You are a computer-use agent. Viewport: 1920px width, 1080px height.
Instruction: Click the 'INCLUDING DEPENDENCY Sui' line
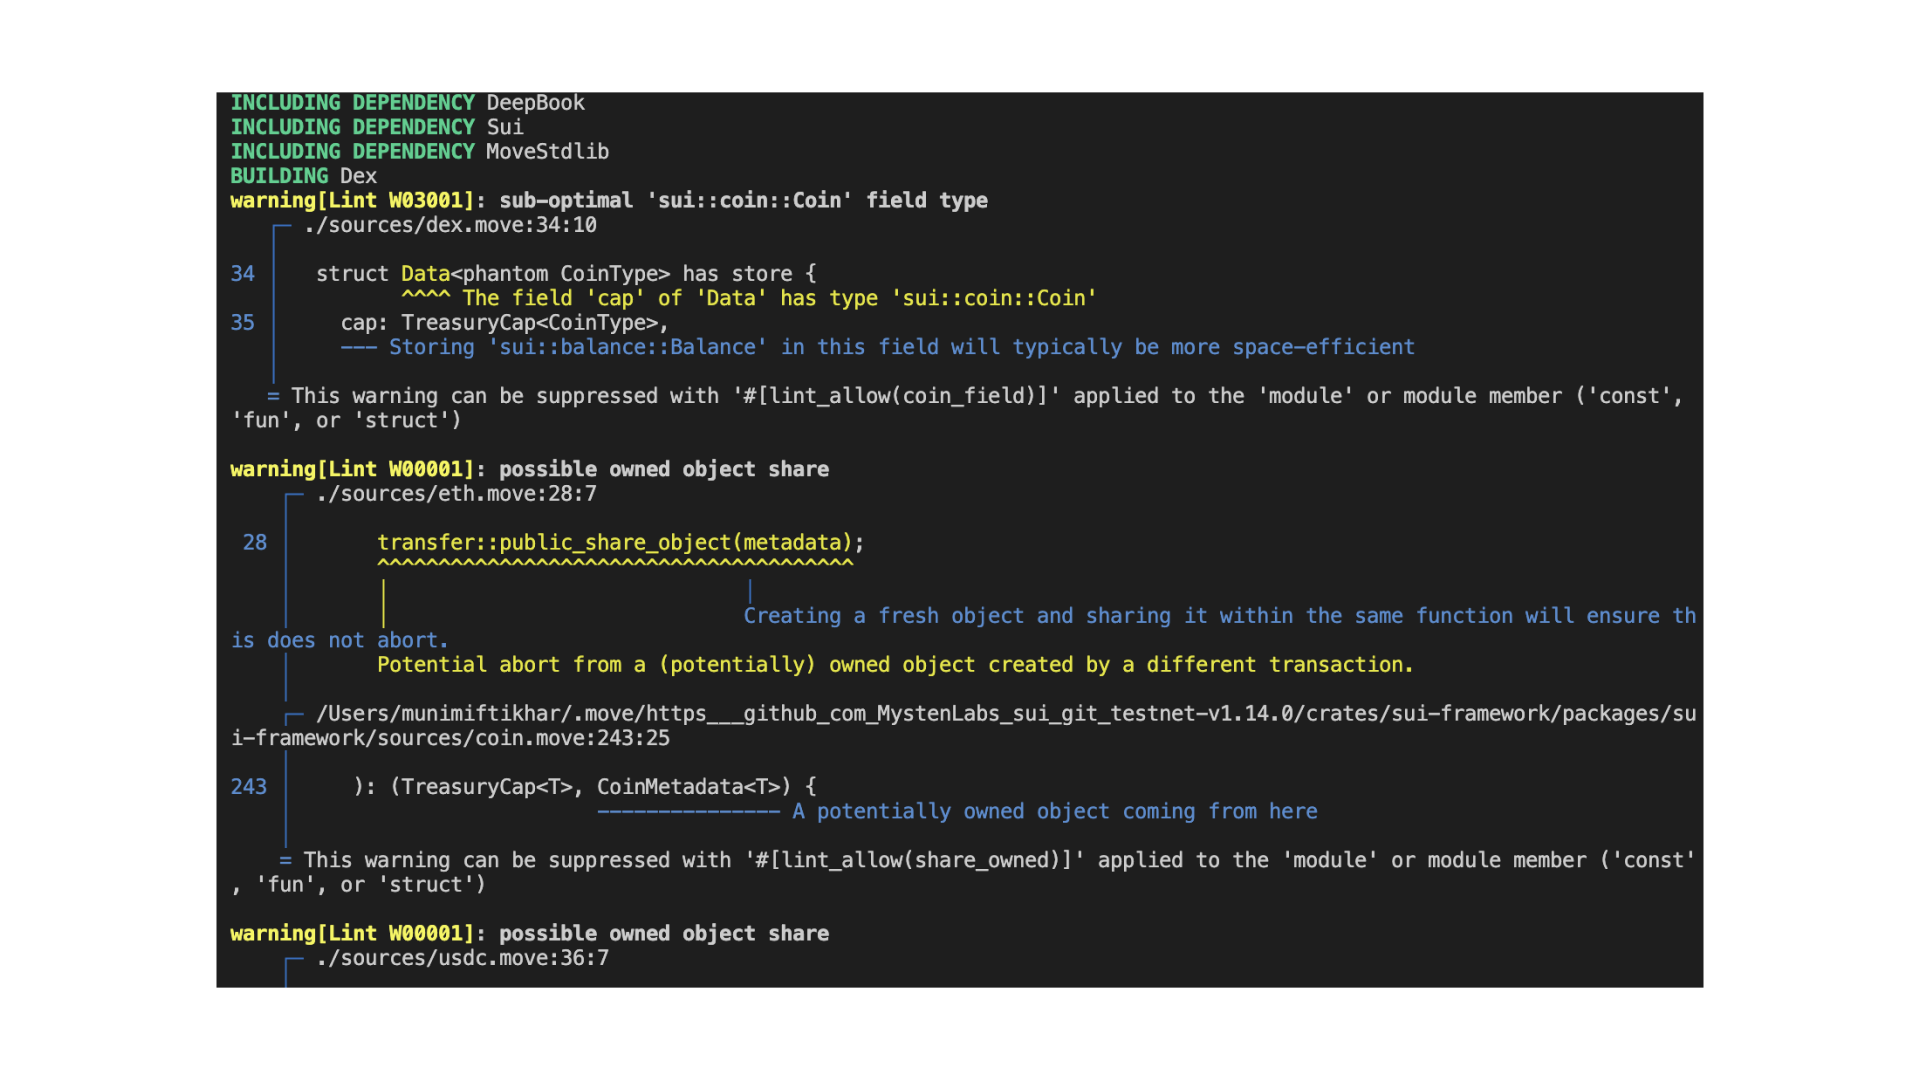377,127
